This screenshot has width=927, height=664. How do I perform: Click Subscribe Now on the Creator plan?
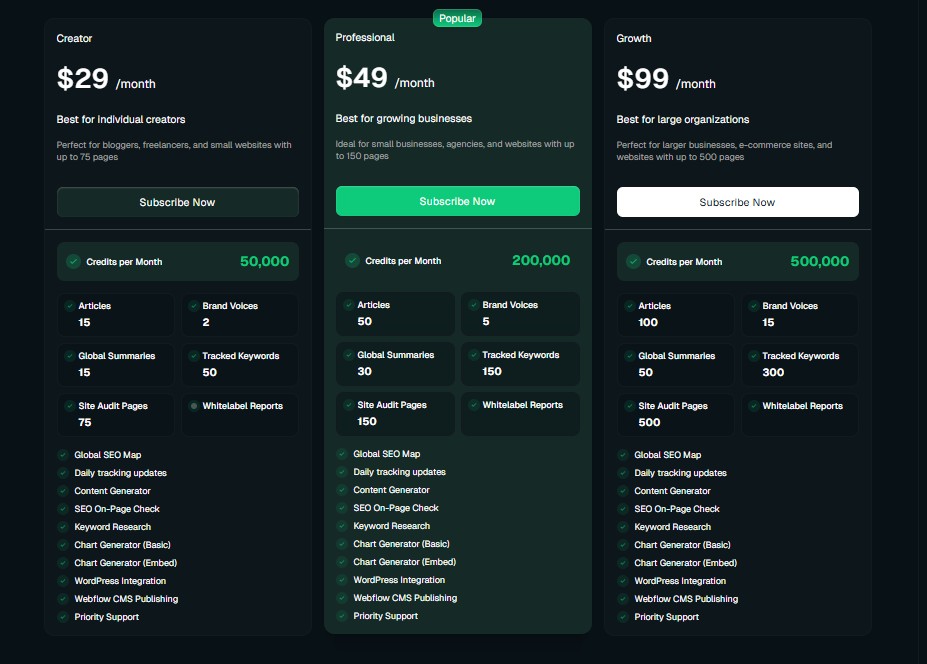[x=177, y=201]
